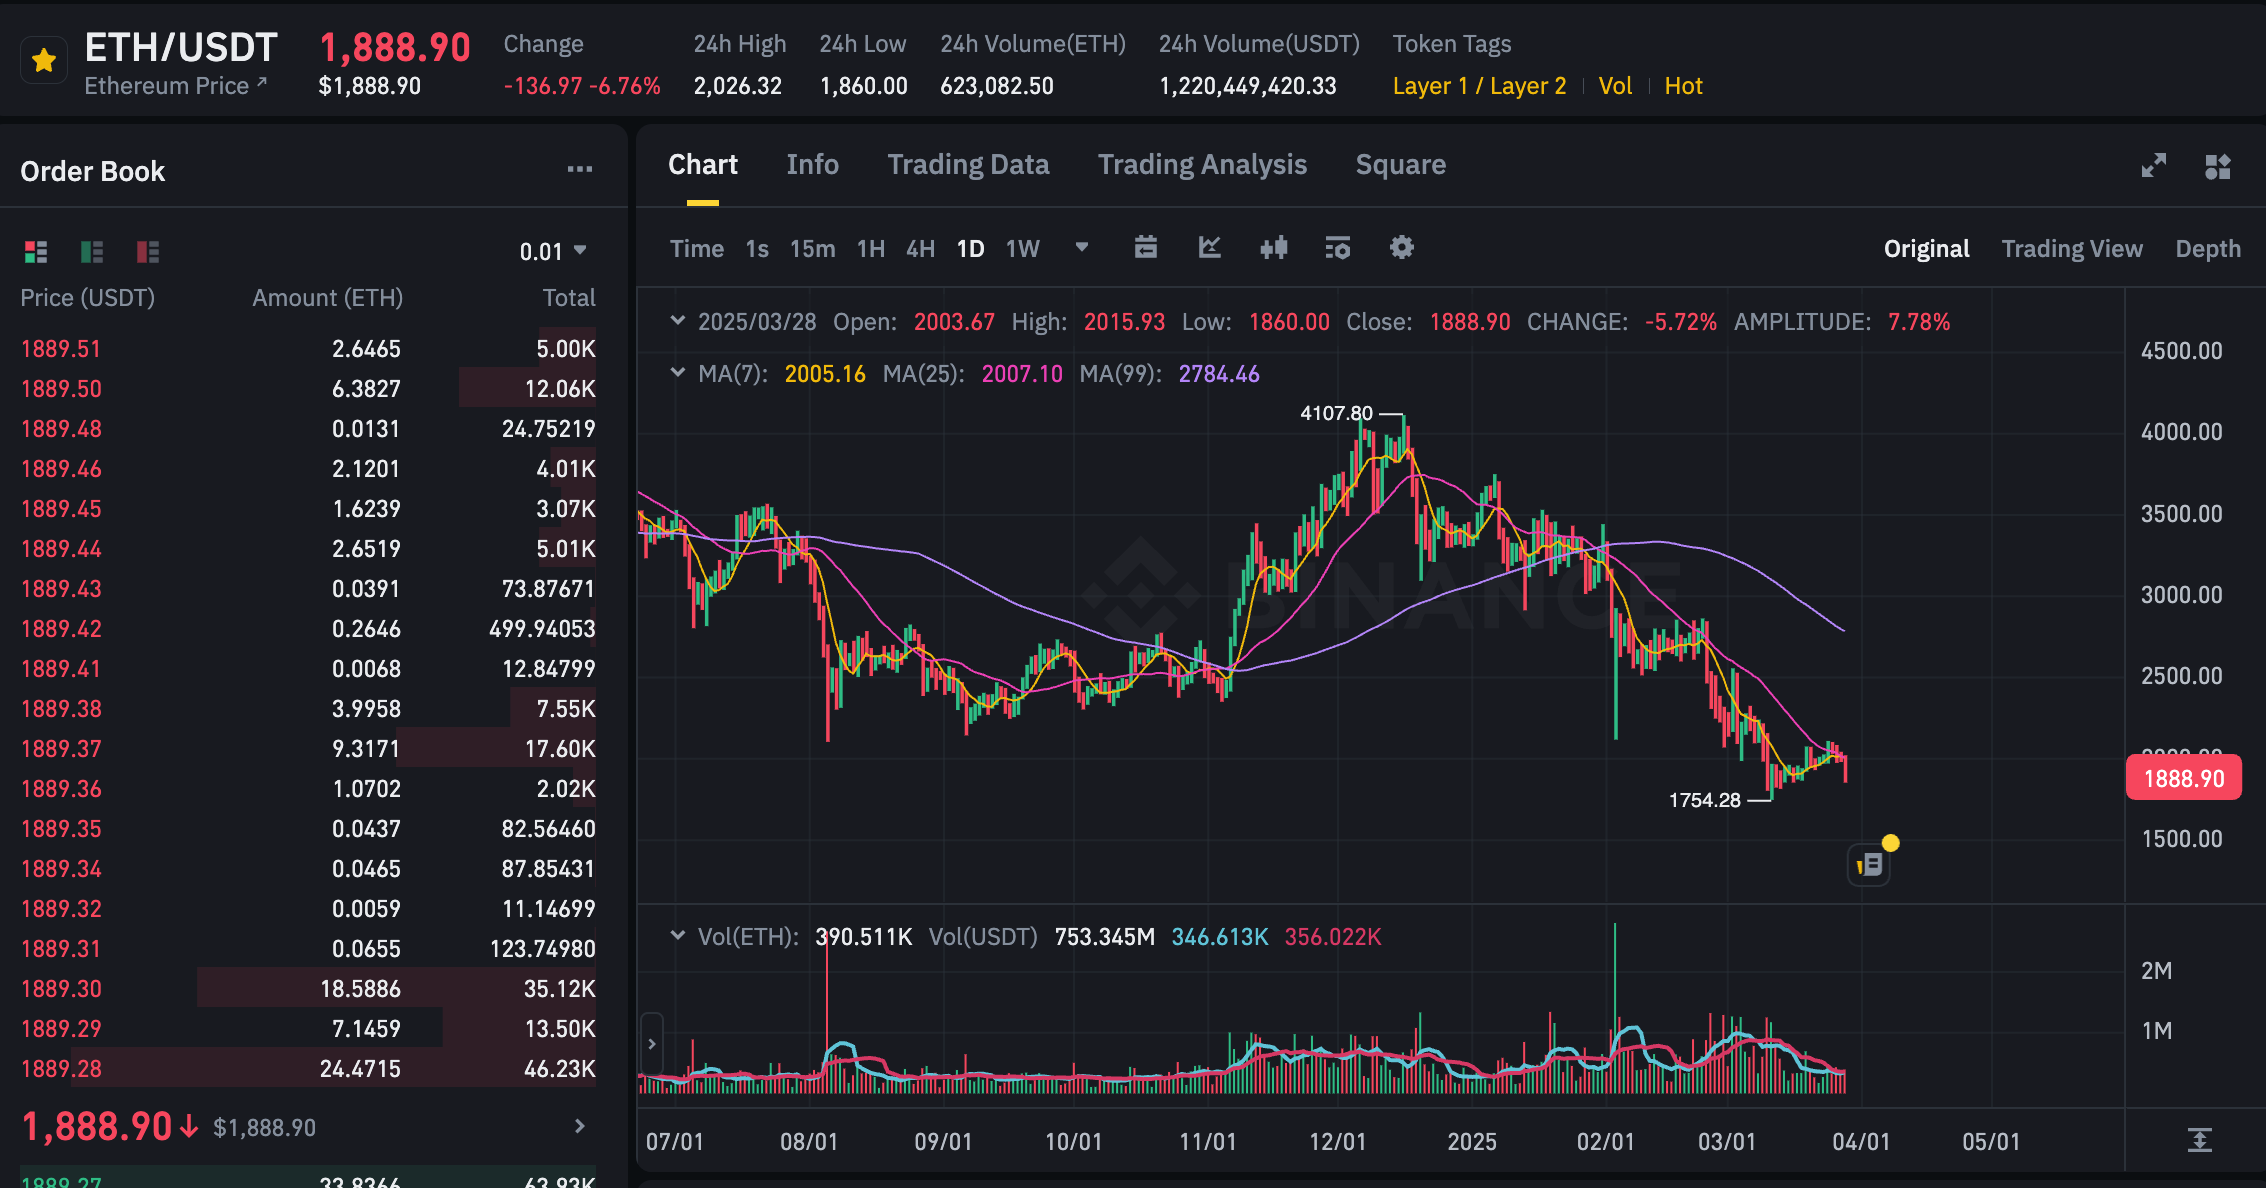The width and height of the screenshot is (2266, 1188).
Task: Expand chart to fullscreen
Action: (2153, 166)
